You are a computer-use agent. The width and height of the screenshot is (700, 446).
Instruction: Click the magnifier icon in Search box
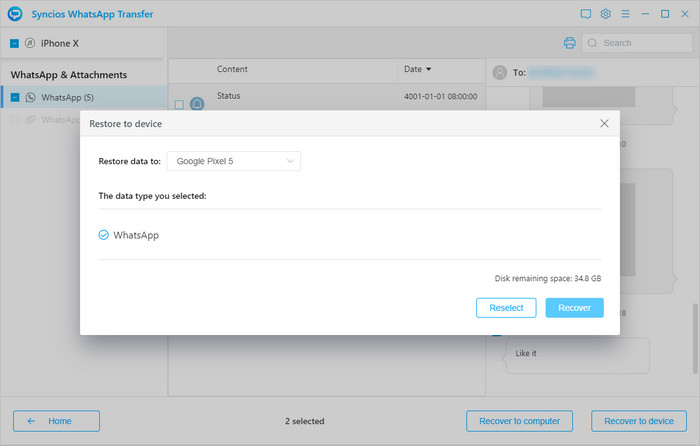click(592, 43)
